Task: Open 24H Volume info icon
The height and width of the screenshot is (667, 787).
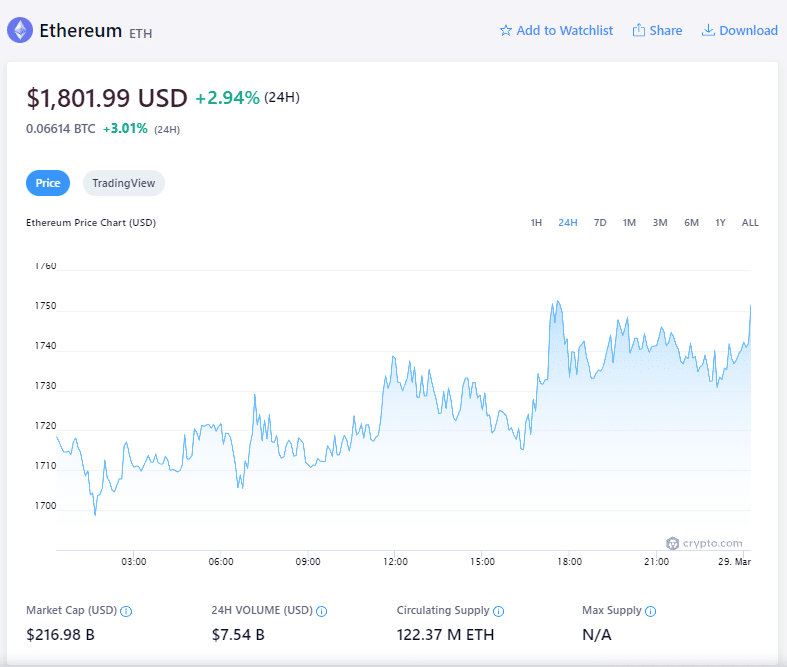Action: pyautogui.click(x=322, y=611)
